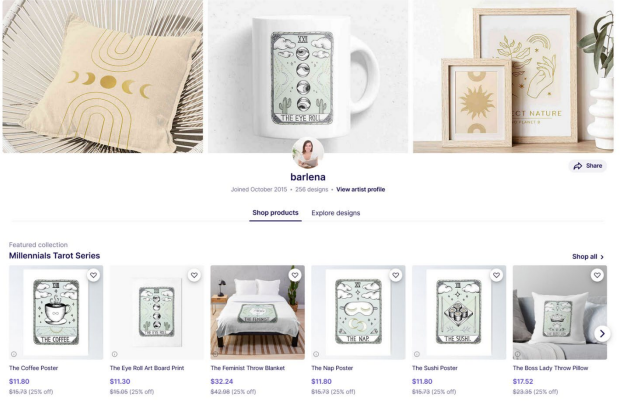Click info icon on The Sushi Poster

[417, 354]
